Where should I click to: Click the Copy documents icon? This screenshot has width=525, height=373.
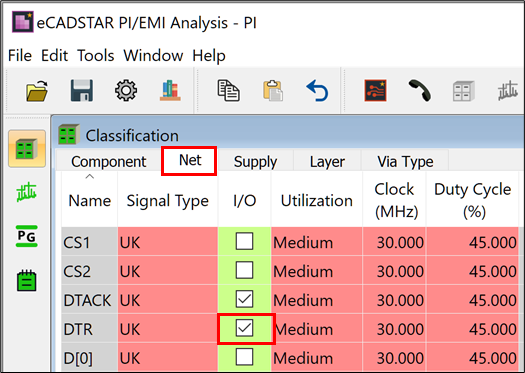pos(228,90)
